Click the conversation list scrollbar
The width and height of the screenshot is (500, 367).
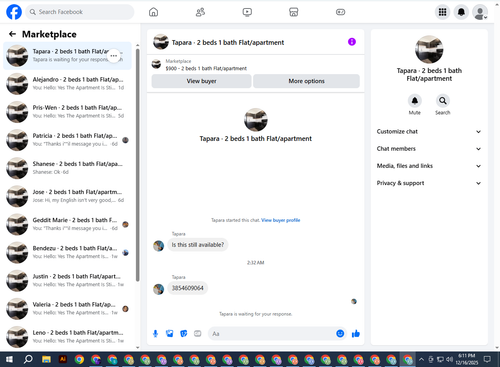tap(138, 165)
